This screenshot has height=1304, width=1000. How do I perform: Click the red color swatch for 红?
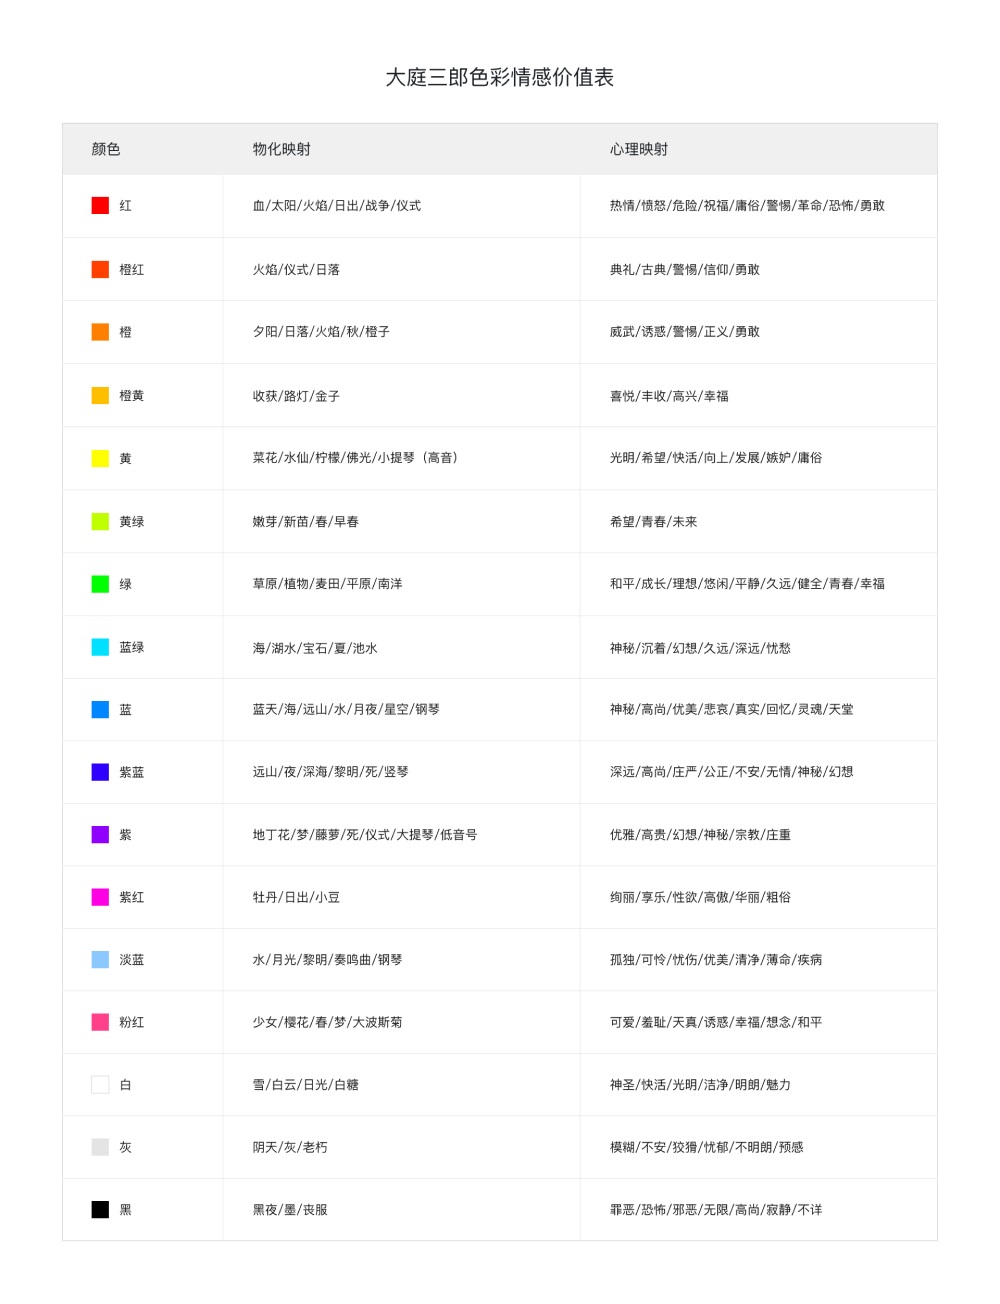(x=100, y=206)
